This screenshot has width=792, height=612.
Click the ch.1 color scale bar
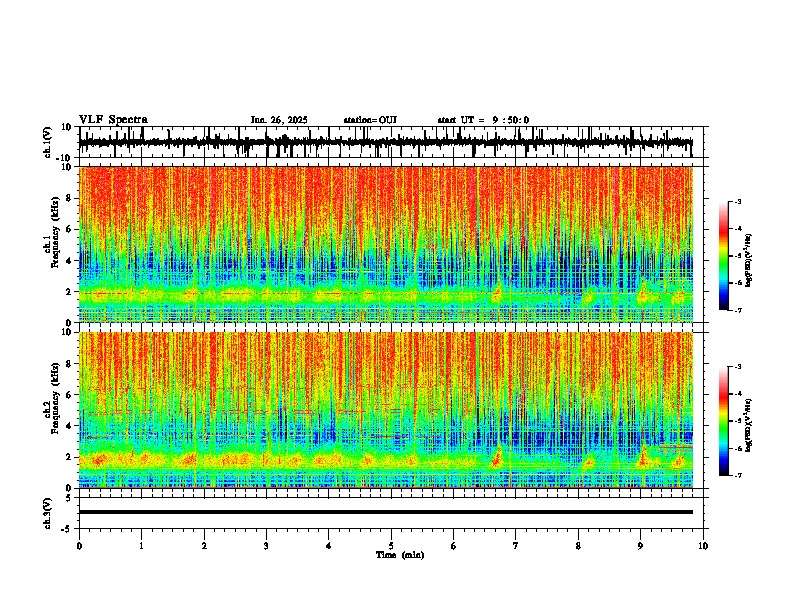click(x=724, y=256)
